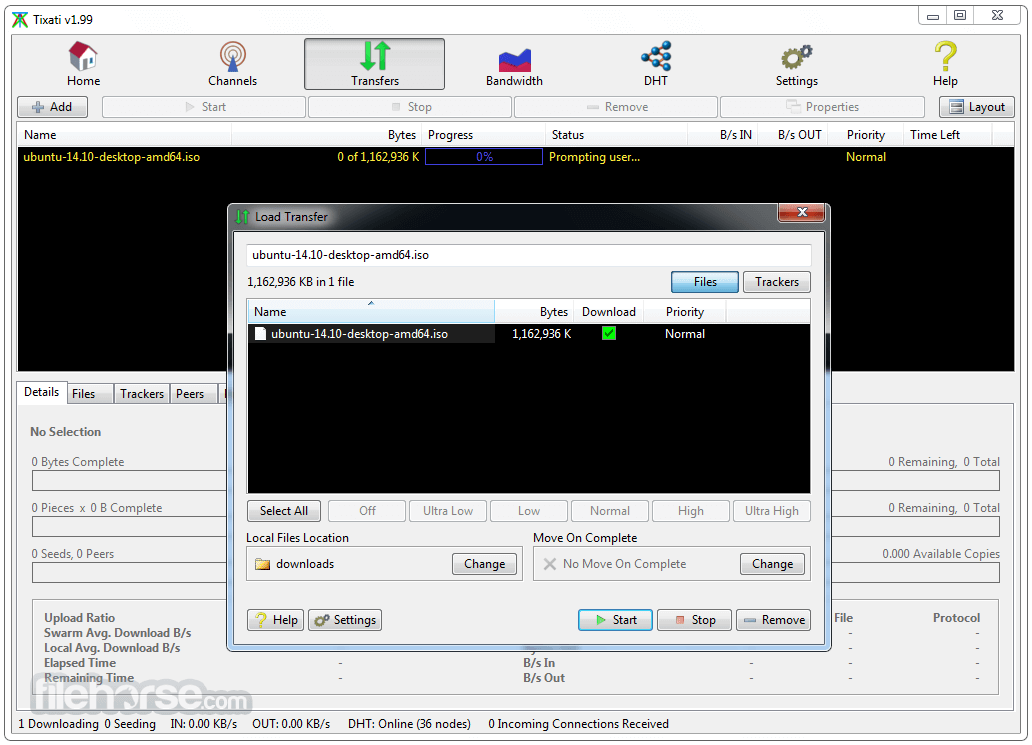Open the Home section icon

84,56
